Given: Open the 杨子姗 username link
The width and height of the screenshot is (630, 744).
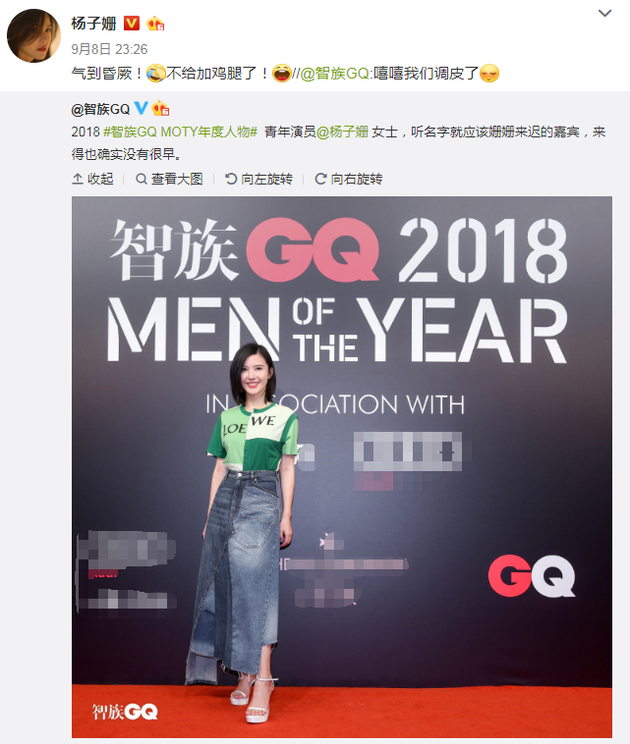Looking at the screenshot, I should pos(93,23).
